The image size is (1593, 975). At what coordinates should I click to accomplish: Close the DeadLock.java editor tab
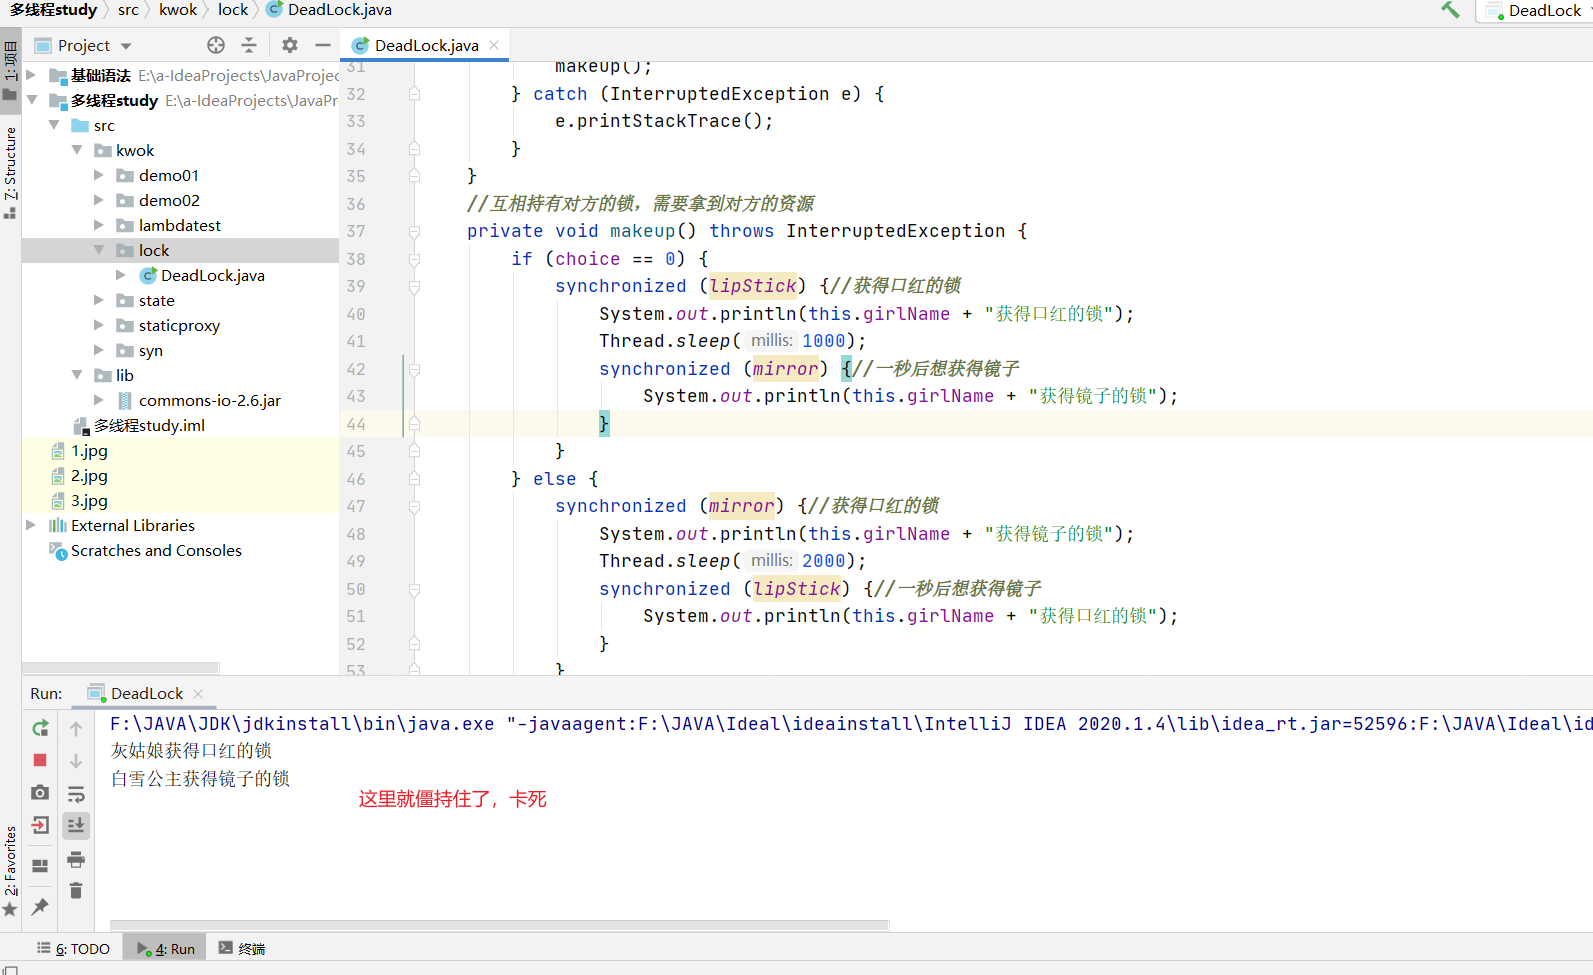click(x=494, y=45)
